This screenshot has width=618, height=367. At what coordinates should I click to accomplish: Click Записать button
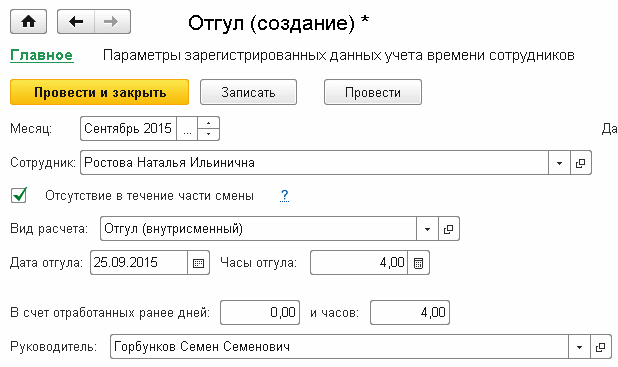(248, 92)
